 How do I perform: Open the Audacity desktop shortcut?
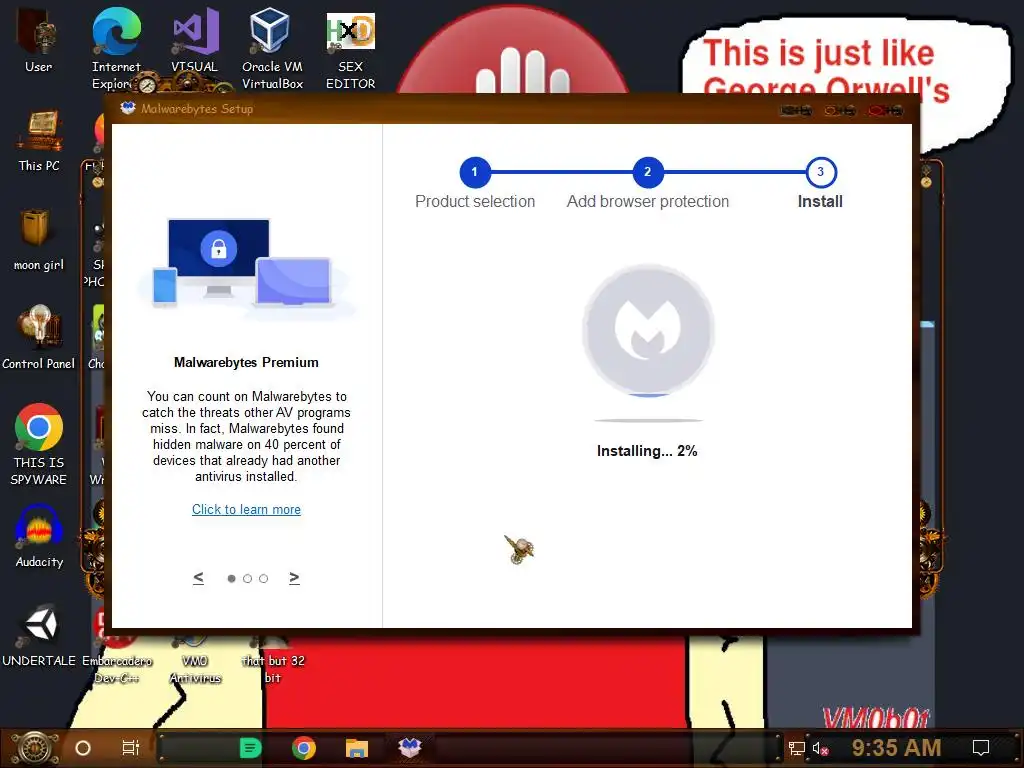pyautogui.click(x=39, y=536)
